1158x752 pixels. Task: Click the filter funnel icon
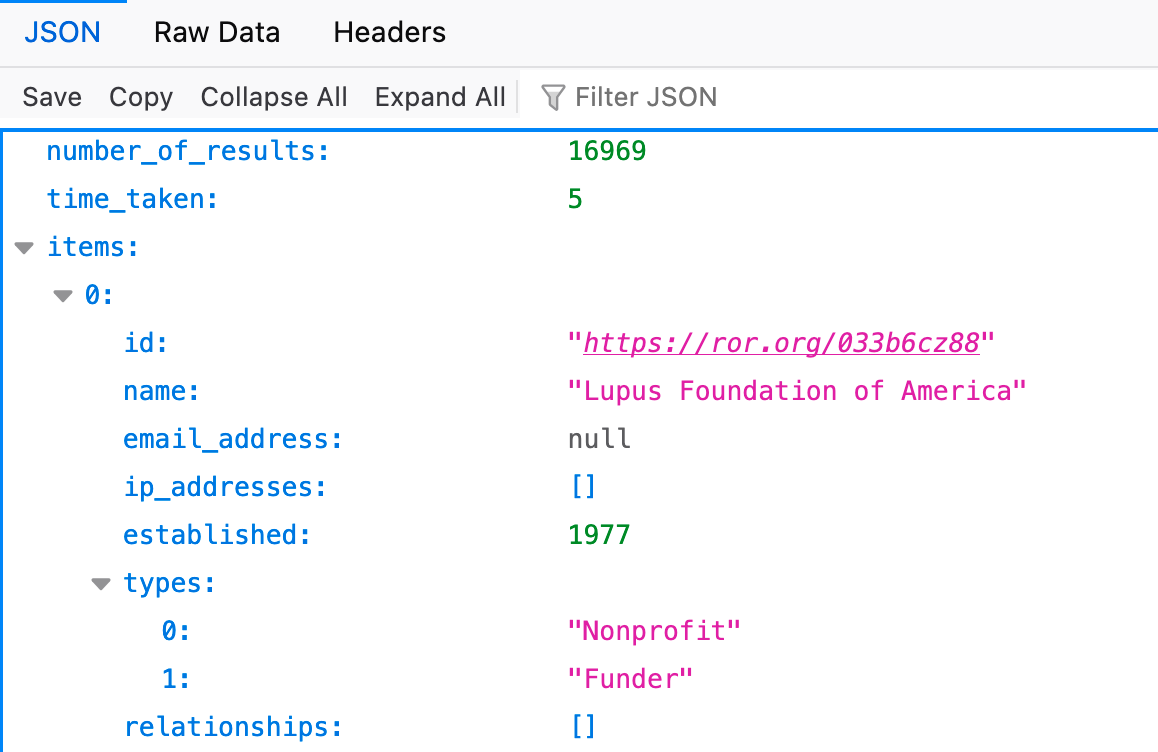[x=552, y=97]
